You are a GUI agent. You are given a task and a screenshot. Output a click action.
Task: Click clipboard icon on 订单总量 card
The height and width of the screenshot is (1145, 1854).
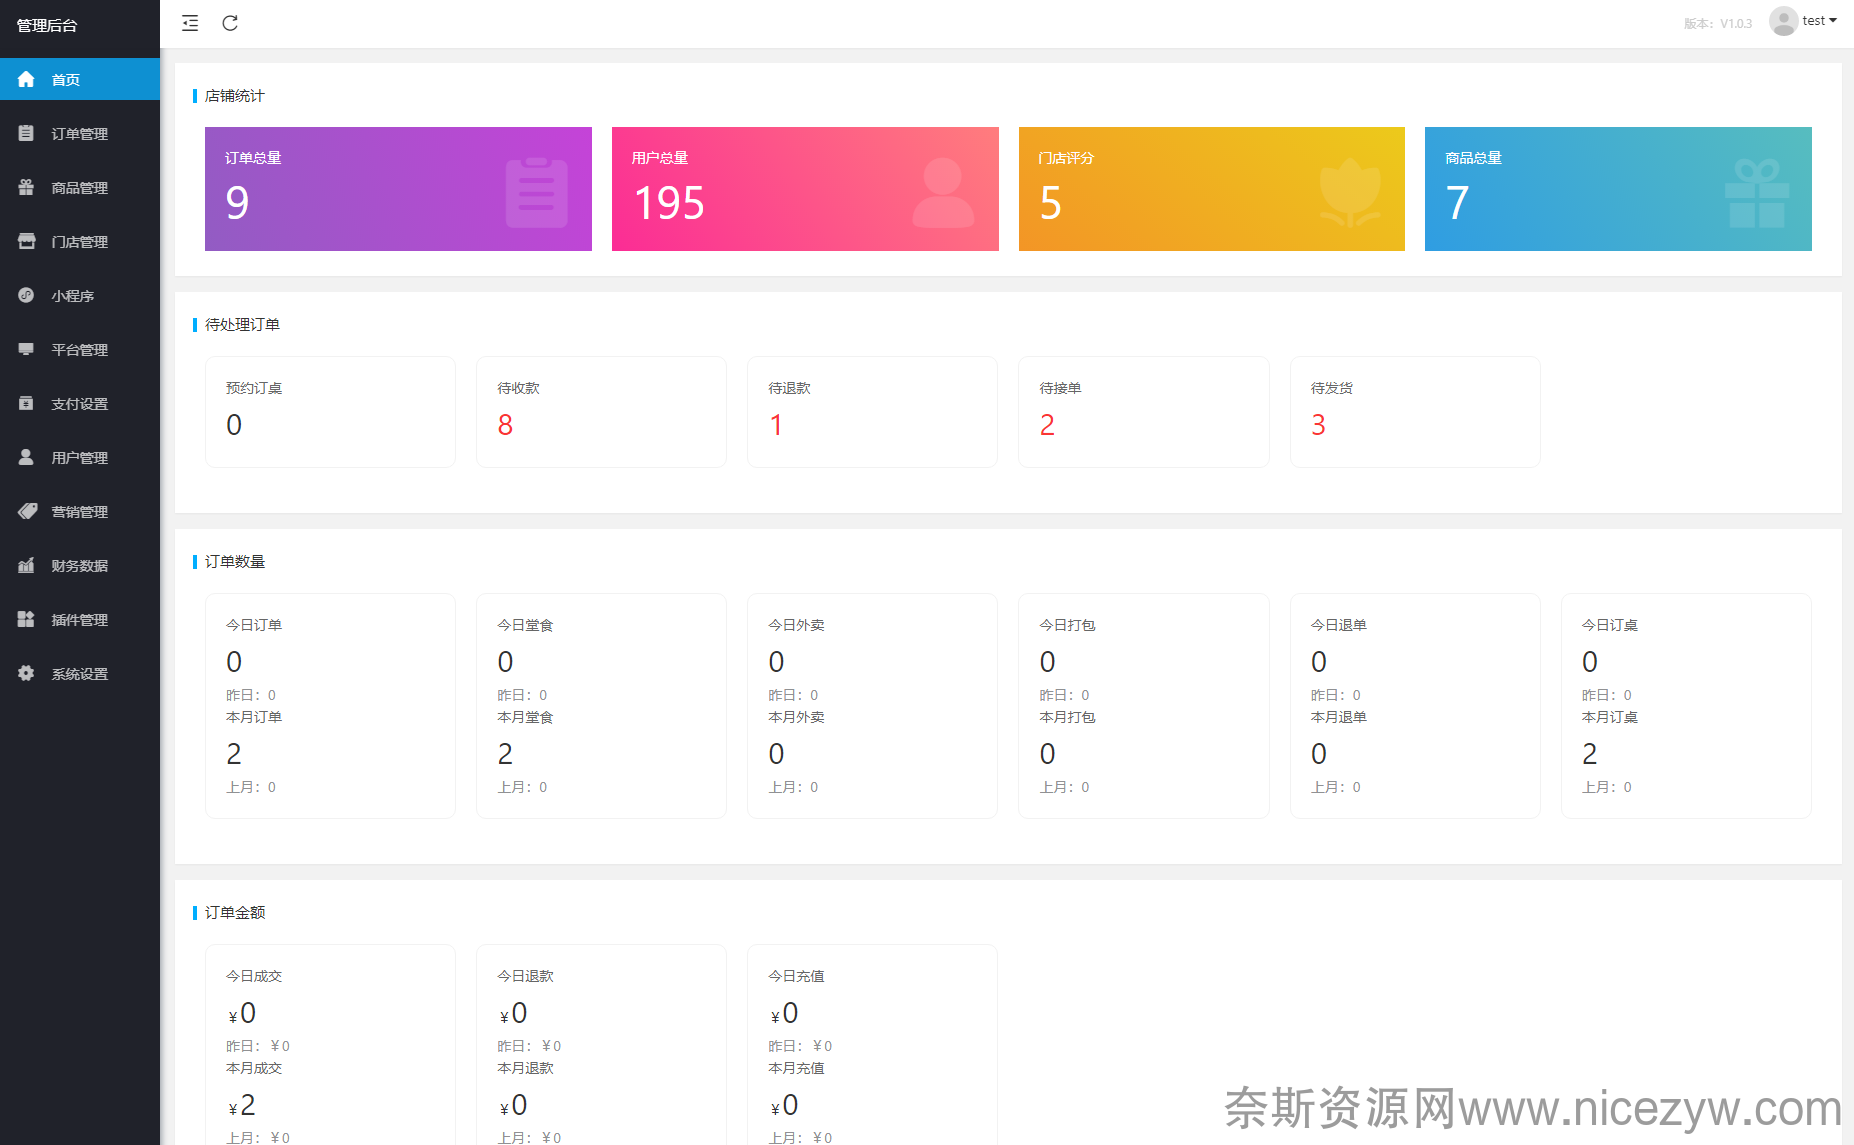click(536, 193)
